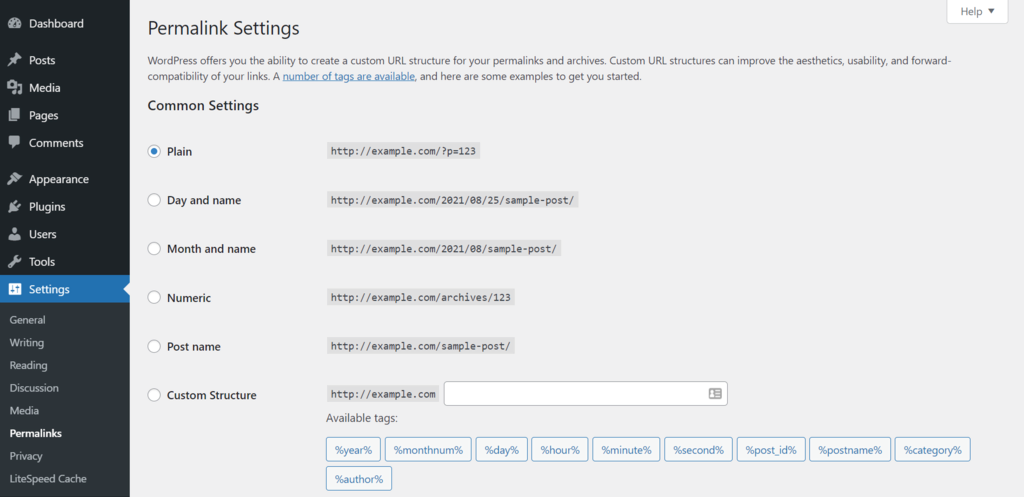Click the Pages icon in sidebar

pos(15,115)
